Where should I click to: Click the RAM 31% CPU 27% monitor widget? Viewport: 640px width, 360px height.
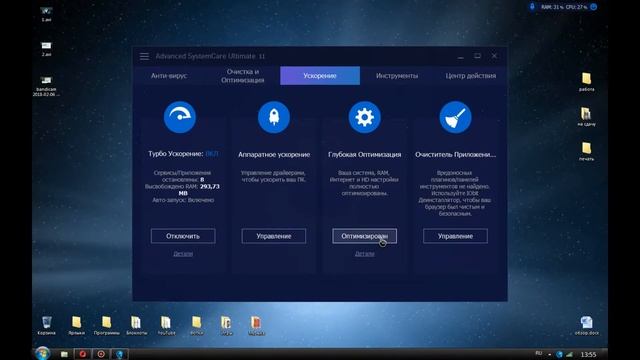coord(564,7)
